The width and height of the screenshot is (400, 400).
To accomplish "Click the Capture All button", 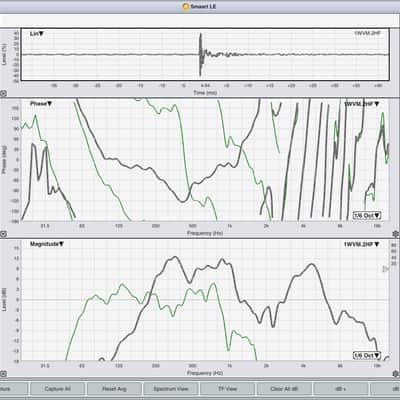I will coord(57,389).
